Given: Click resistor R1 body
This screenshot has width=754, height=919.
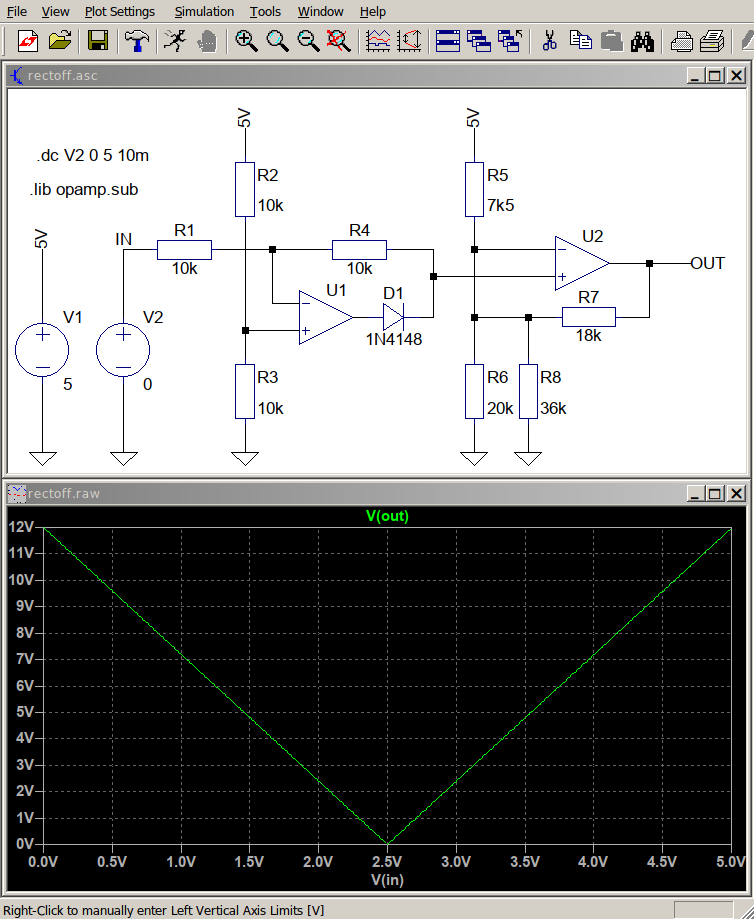Looking at the screenshot, I should [x=184, y=250].
